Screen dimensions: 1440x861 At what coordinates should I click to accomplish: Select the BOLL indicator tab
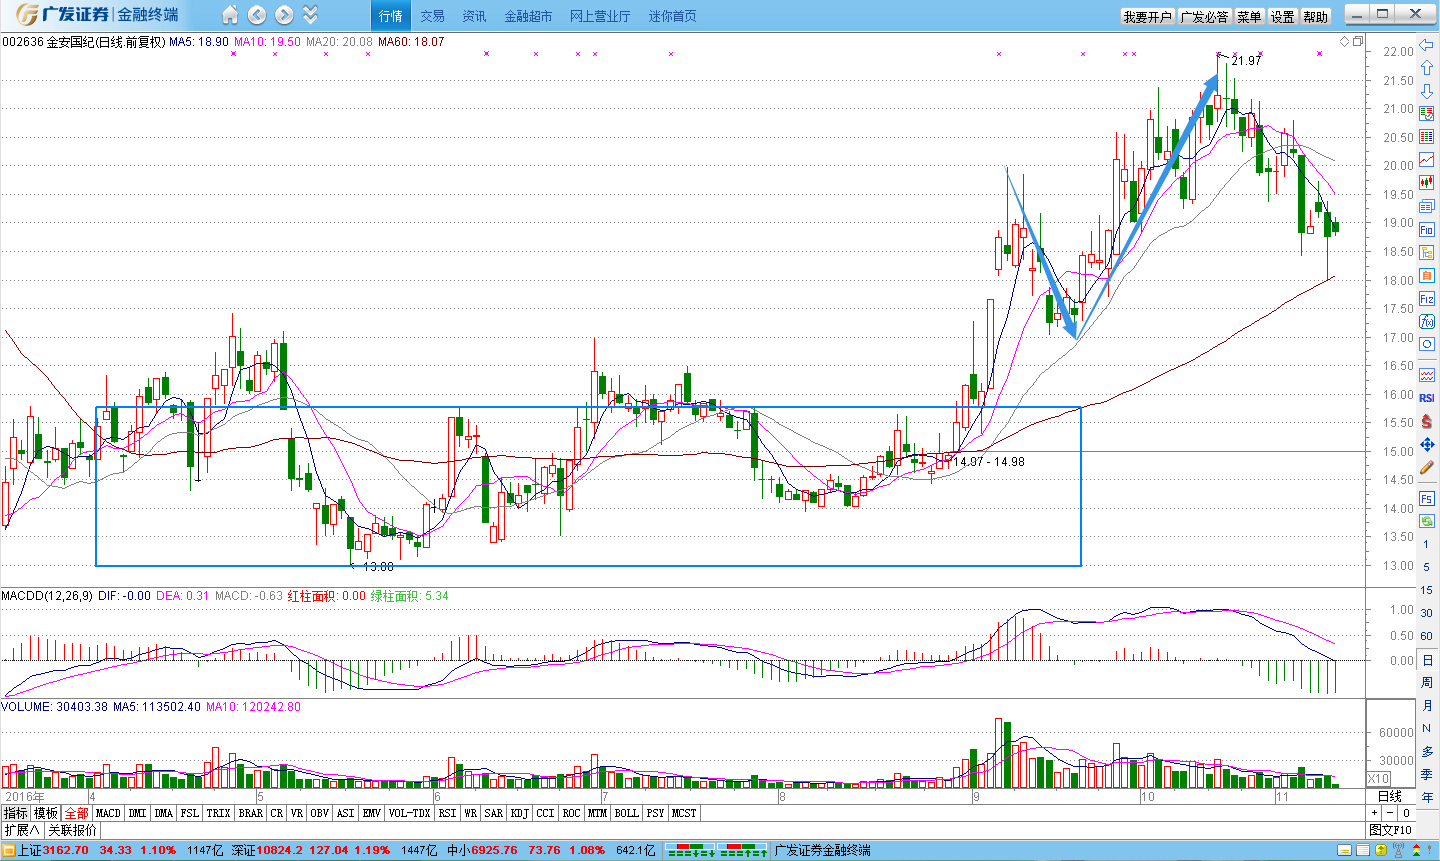[x=627, y=813]
